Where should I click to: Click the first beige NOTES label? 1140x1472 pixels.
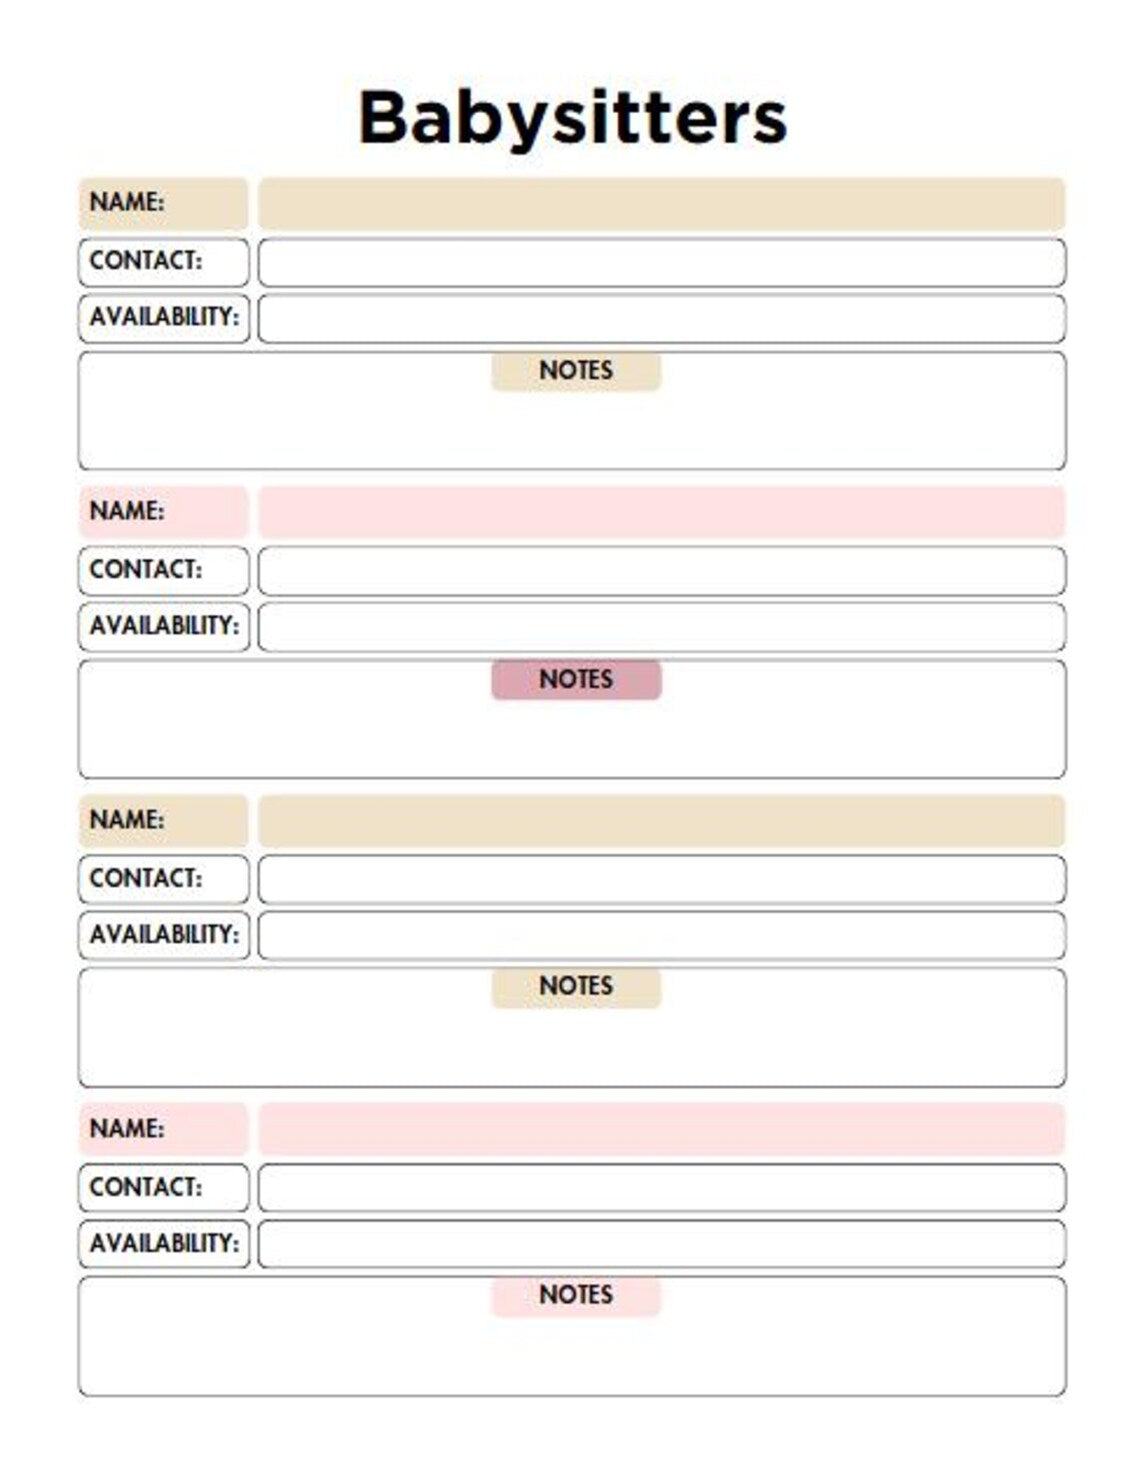tap(576, 371)
